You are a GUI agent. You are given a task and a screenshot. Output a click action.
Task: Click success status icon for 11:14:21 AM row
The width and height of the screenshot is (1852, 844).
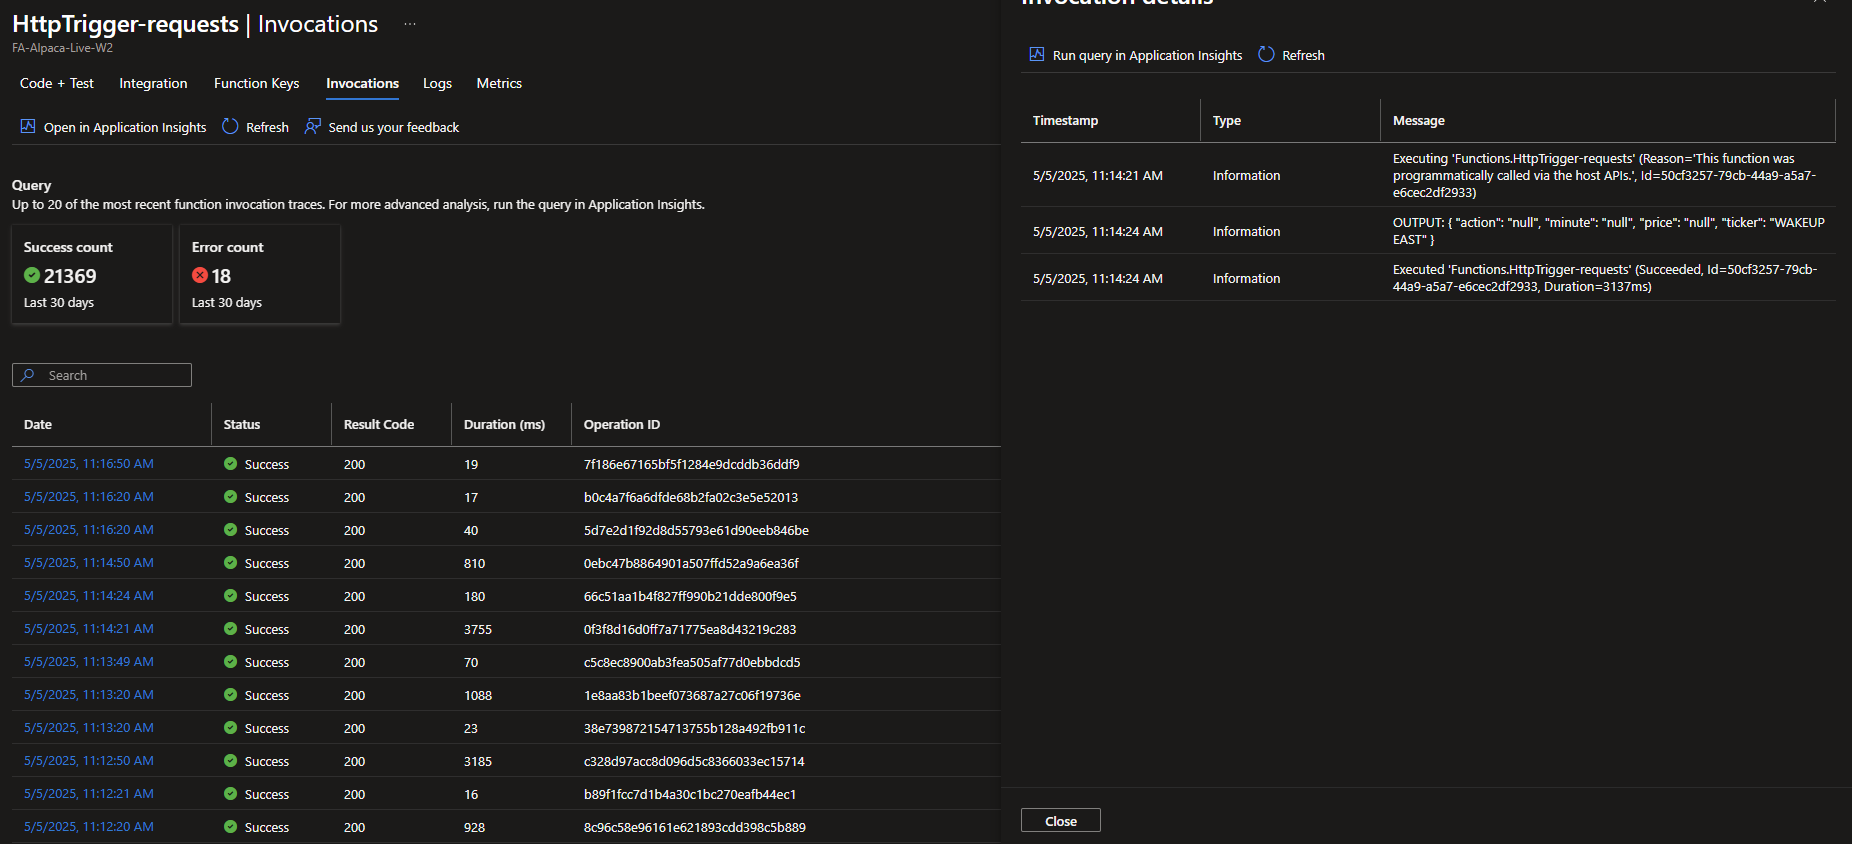pos(231,629)
